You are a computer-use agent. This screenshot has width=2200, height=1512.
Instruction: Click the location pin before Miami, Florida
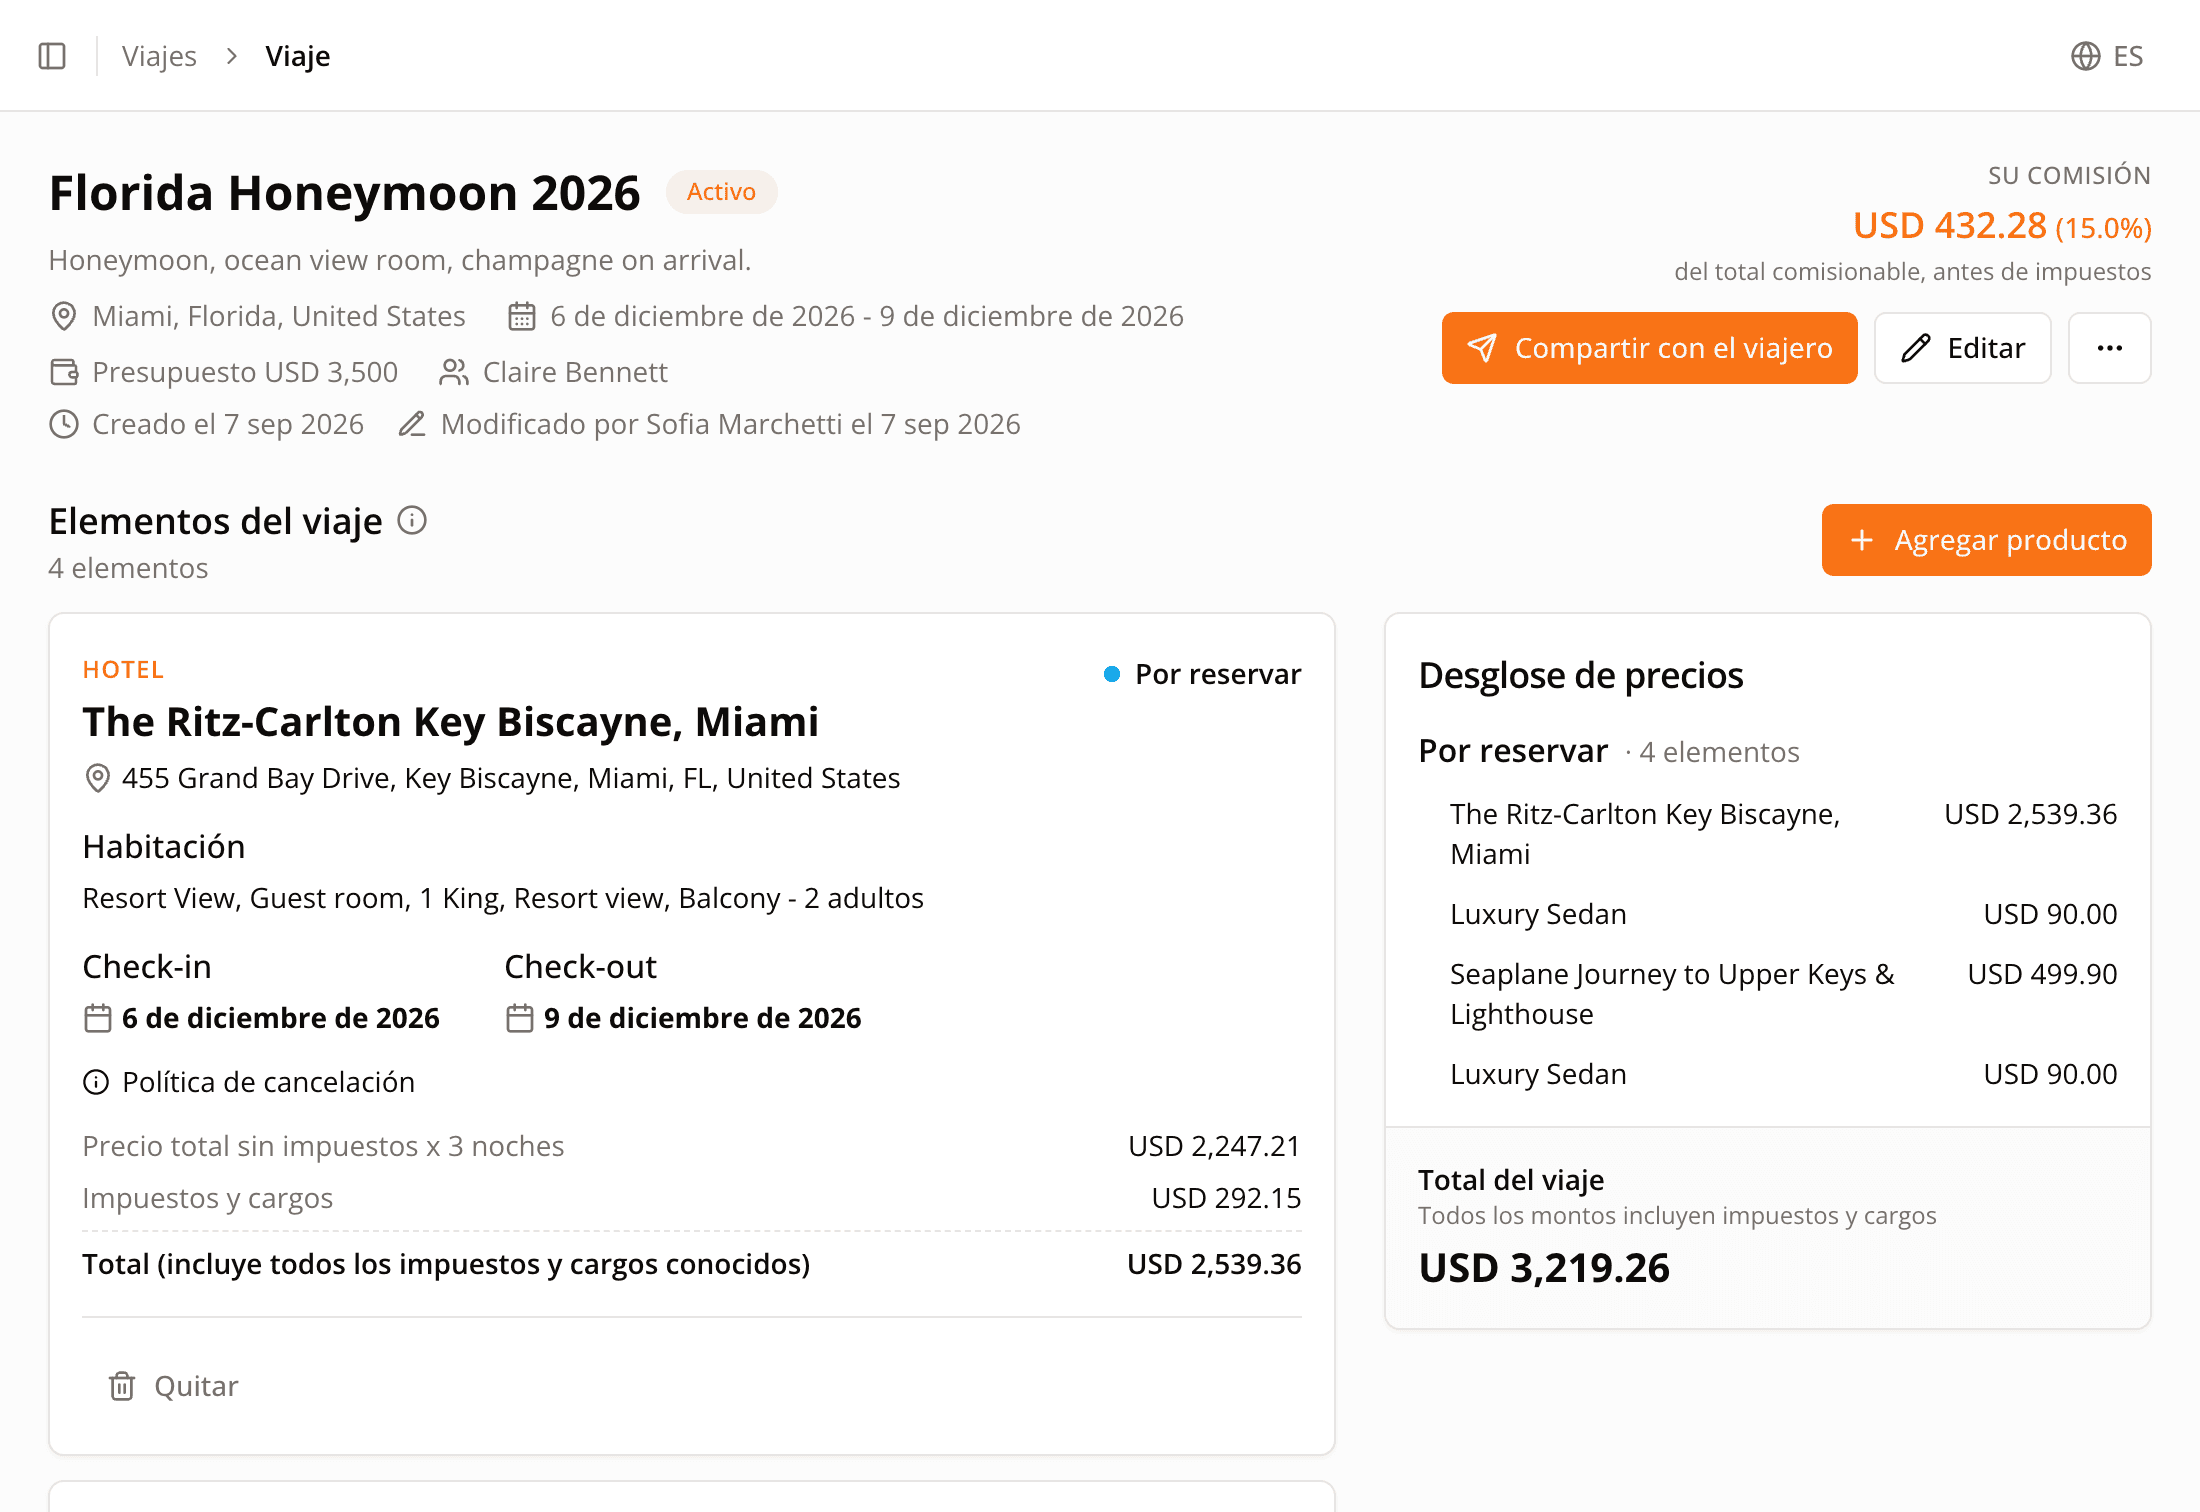tap(63, 316)
